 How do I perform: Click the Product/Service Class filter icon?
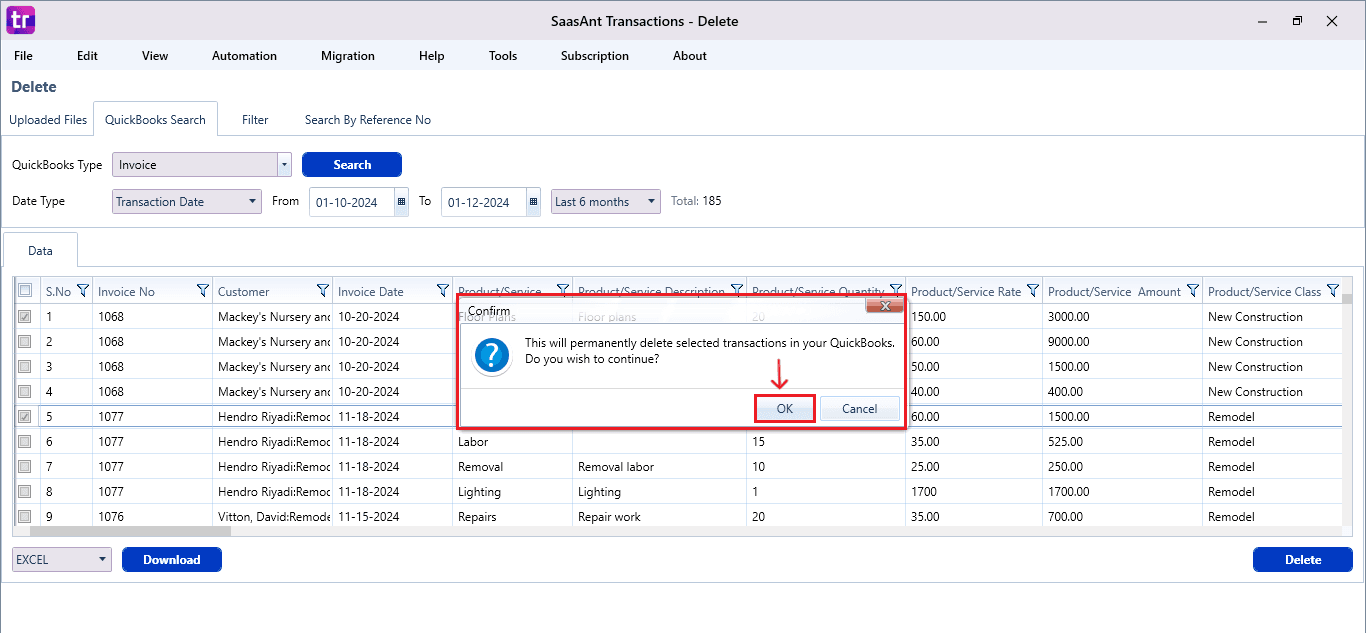coord(1332,291)
